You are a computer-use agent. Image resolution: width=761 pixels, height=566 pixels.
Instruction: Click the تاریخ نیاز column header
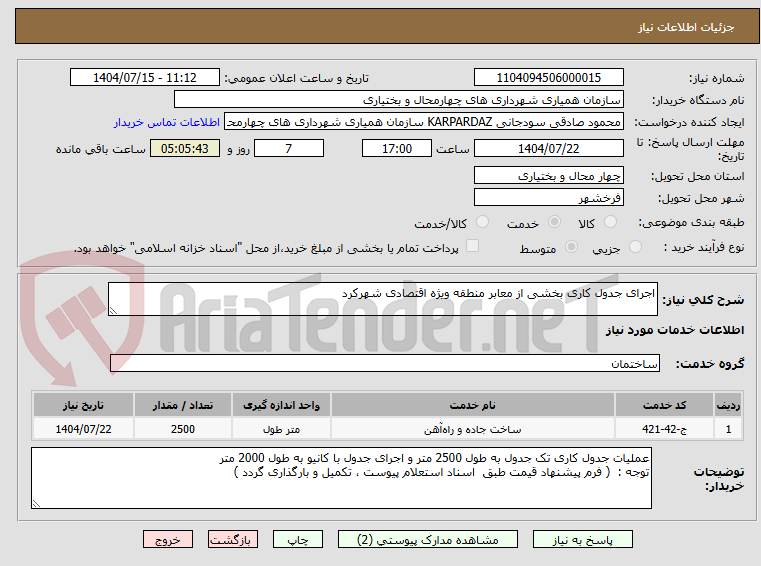[83, 405]
